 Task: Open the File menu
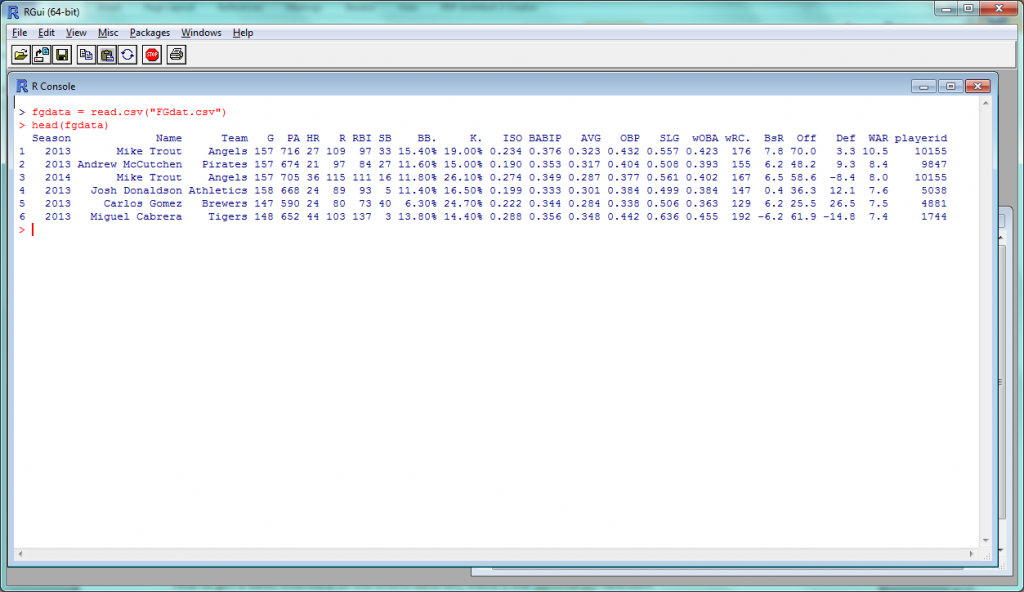click(19, 32)
